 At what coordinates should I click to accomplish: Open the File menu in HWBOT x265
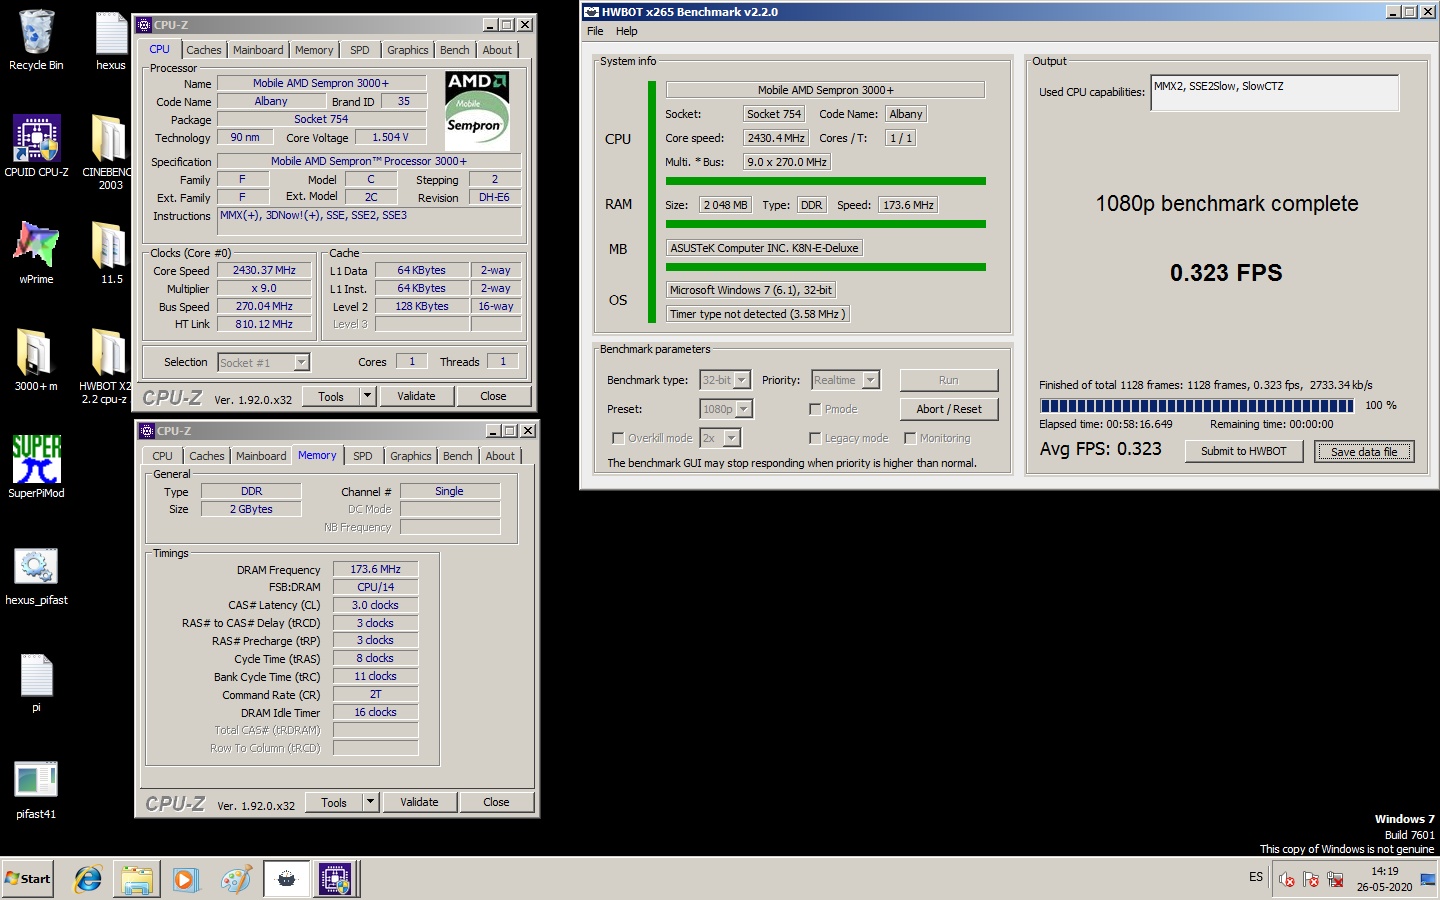tap(595, 31)
